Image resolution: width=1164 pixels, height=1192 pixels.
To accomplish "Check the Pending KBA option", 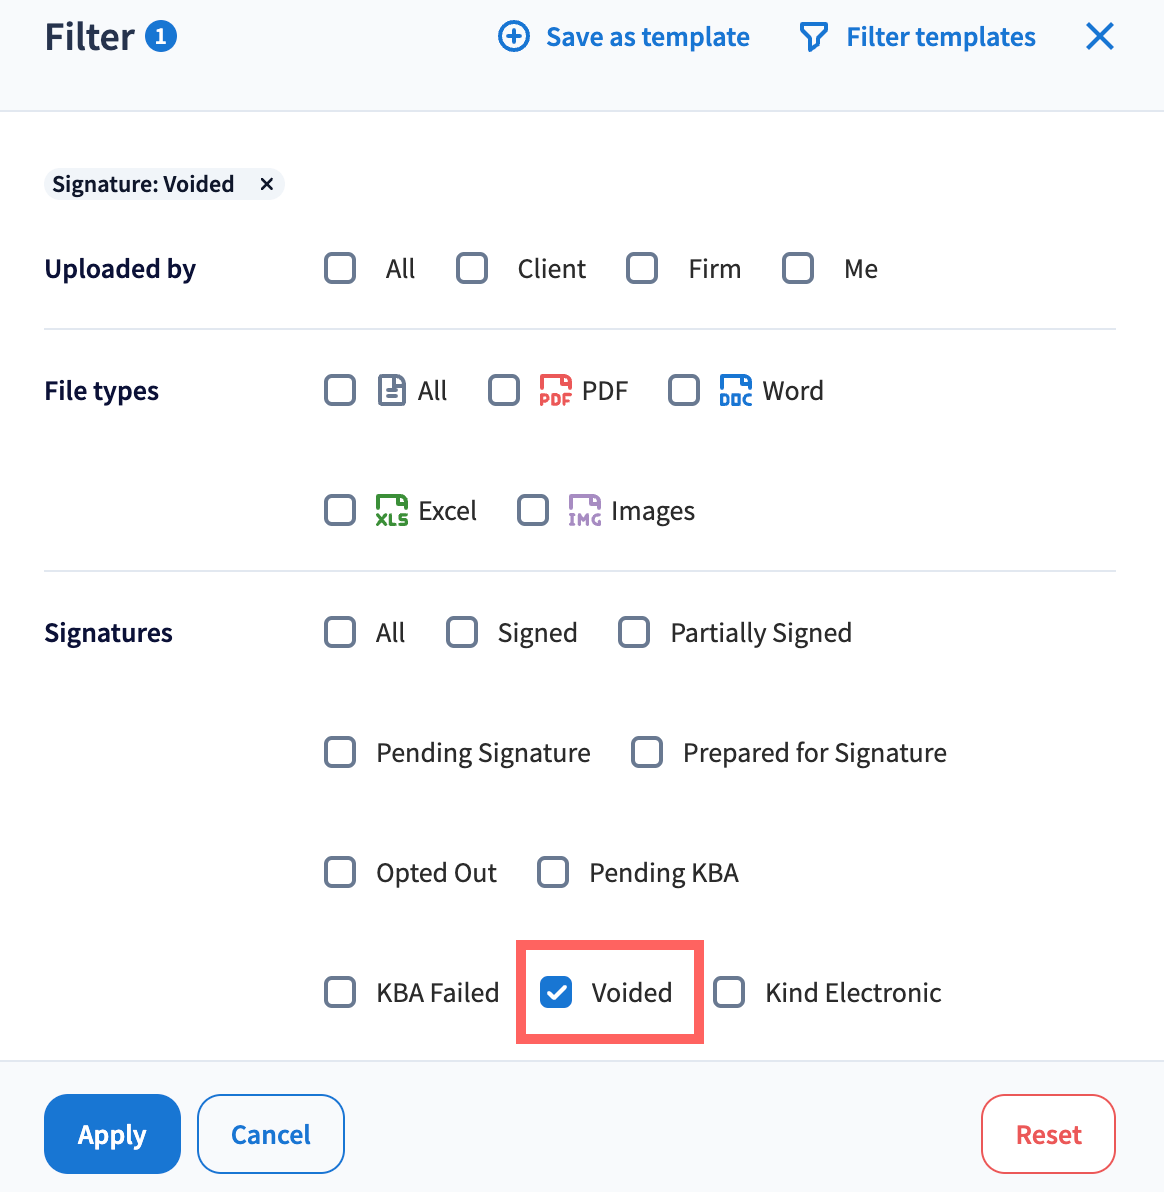I will tap(553, 872).
